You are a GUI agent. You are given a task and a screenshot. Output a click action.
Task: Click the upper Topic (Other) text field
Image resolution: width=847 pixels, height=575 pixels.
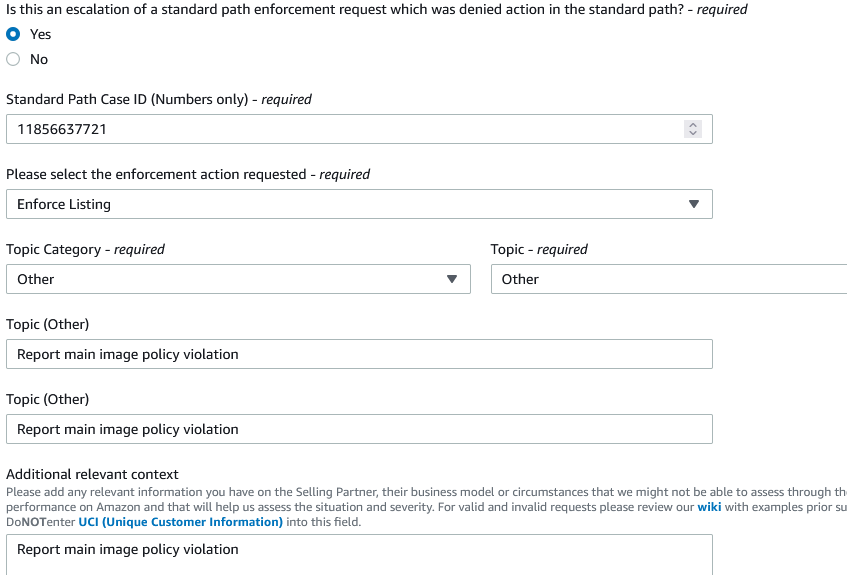pyautogui.click(x=359, y=354)
